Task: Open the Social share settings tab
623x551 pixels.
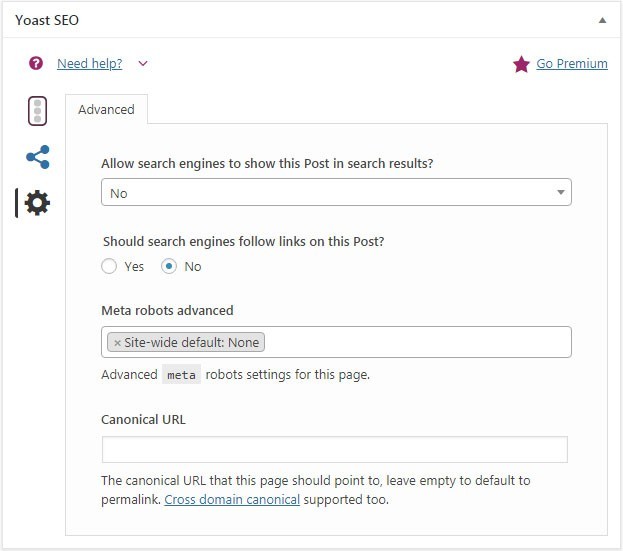Action: pyautogui.click(x=38, y=157)
